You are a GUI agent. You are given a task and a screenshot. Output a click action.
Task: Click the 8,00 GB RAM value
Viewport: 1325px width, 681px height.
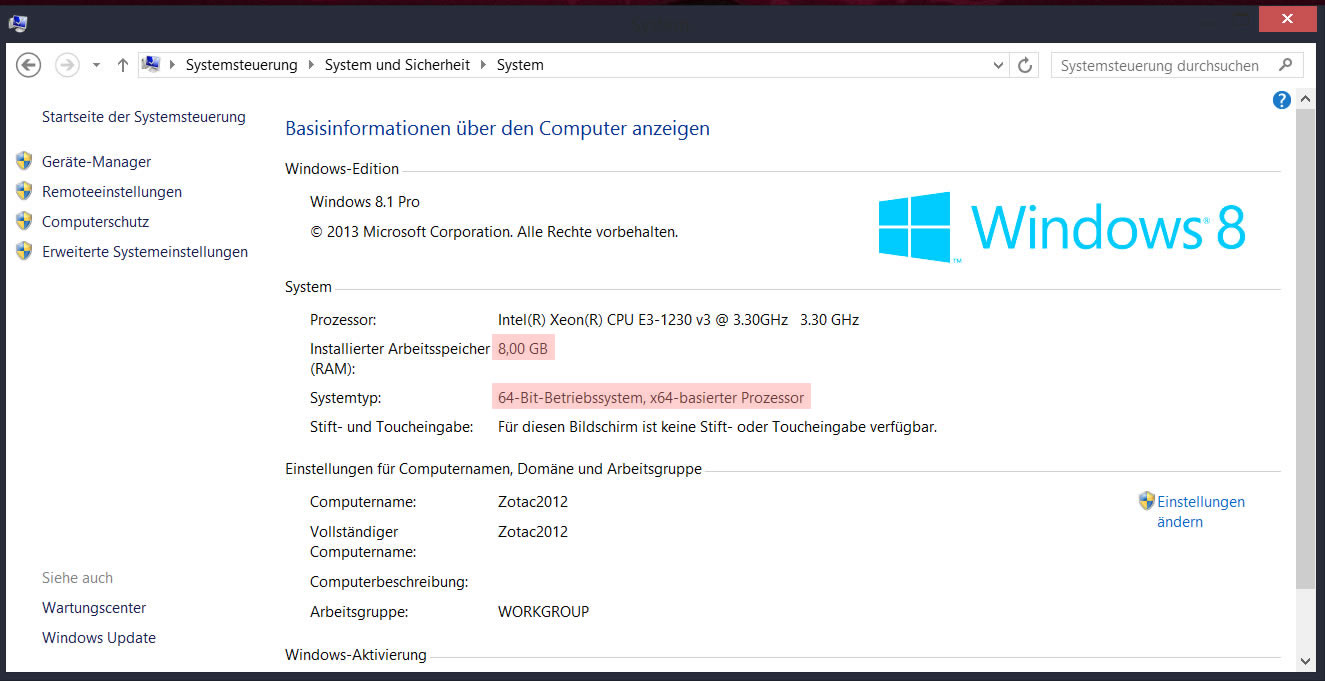click(x=523, y=348)
